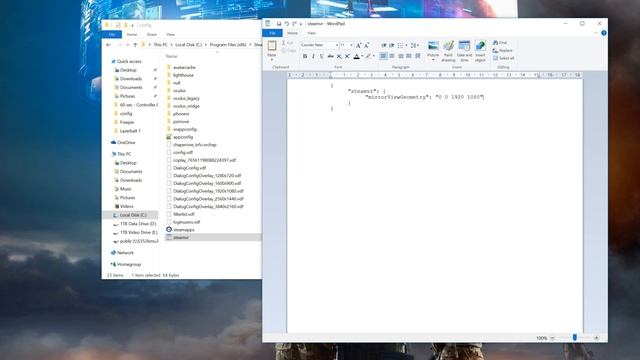Click the Save icon in WordPad's quick access toolbar
640x360 pixels.
click(279, 24)
